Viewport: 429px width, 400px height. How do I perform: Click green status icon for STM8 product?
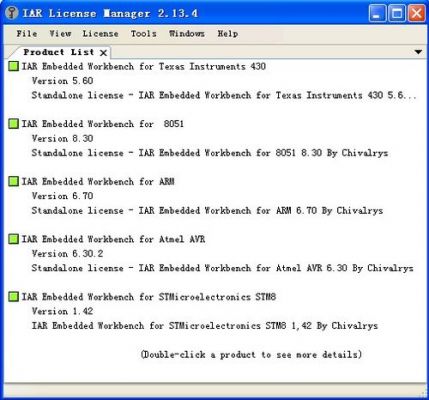13,296
